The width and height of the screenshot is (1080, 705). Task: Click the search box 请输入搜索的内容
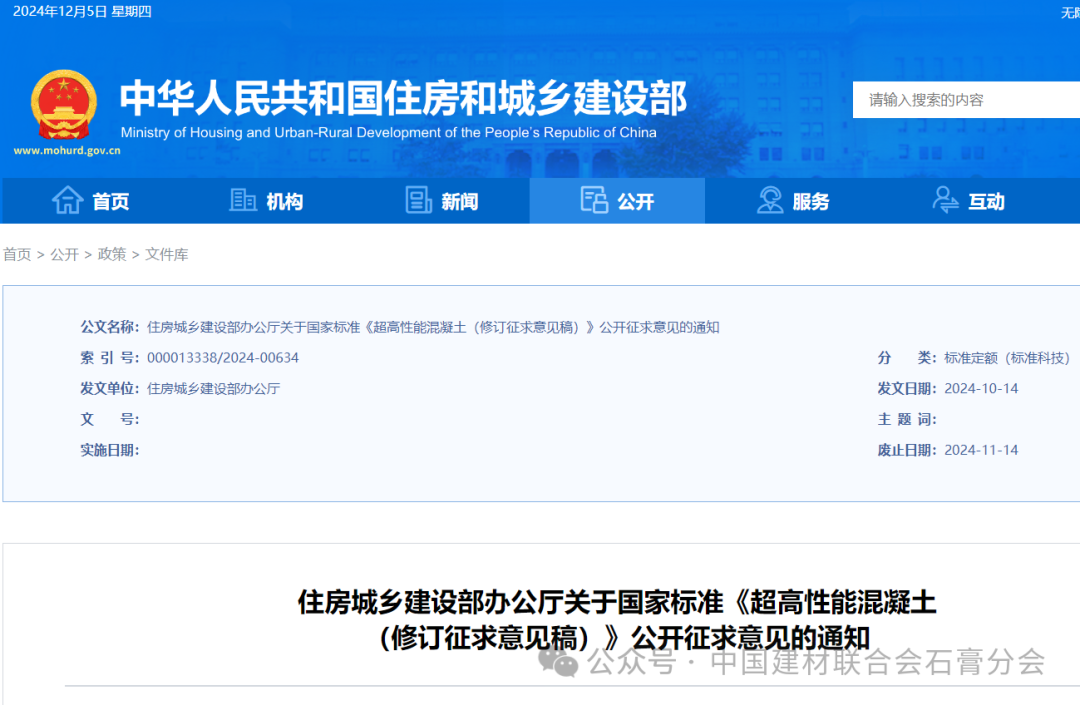coord(966,100)
